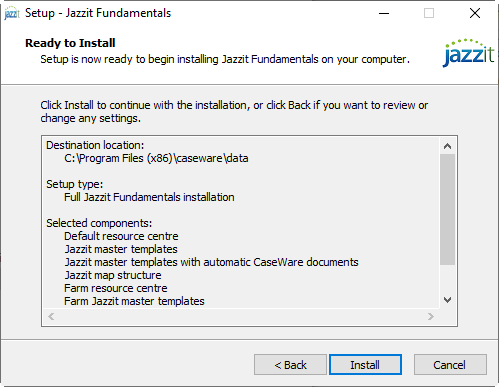Click the Install button
This screenshot has height=387, width=499.
[x=365, y=365]
